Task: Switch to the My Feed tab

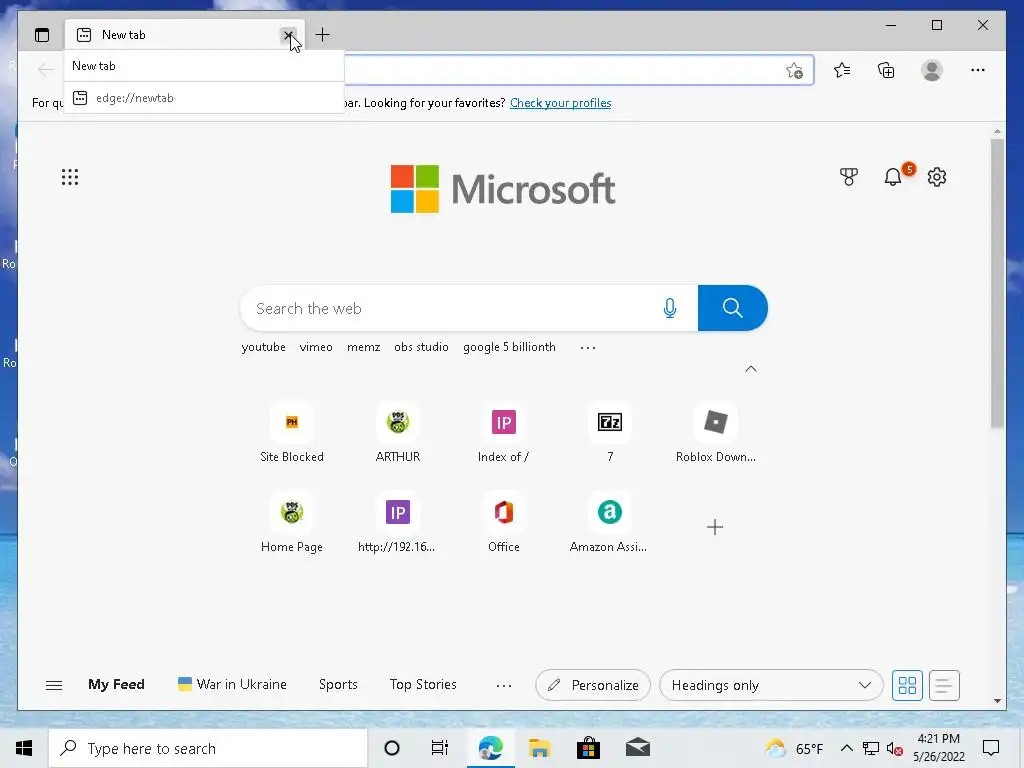Action: pyautogui.click(x=116, y=684)
